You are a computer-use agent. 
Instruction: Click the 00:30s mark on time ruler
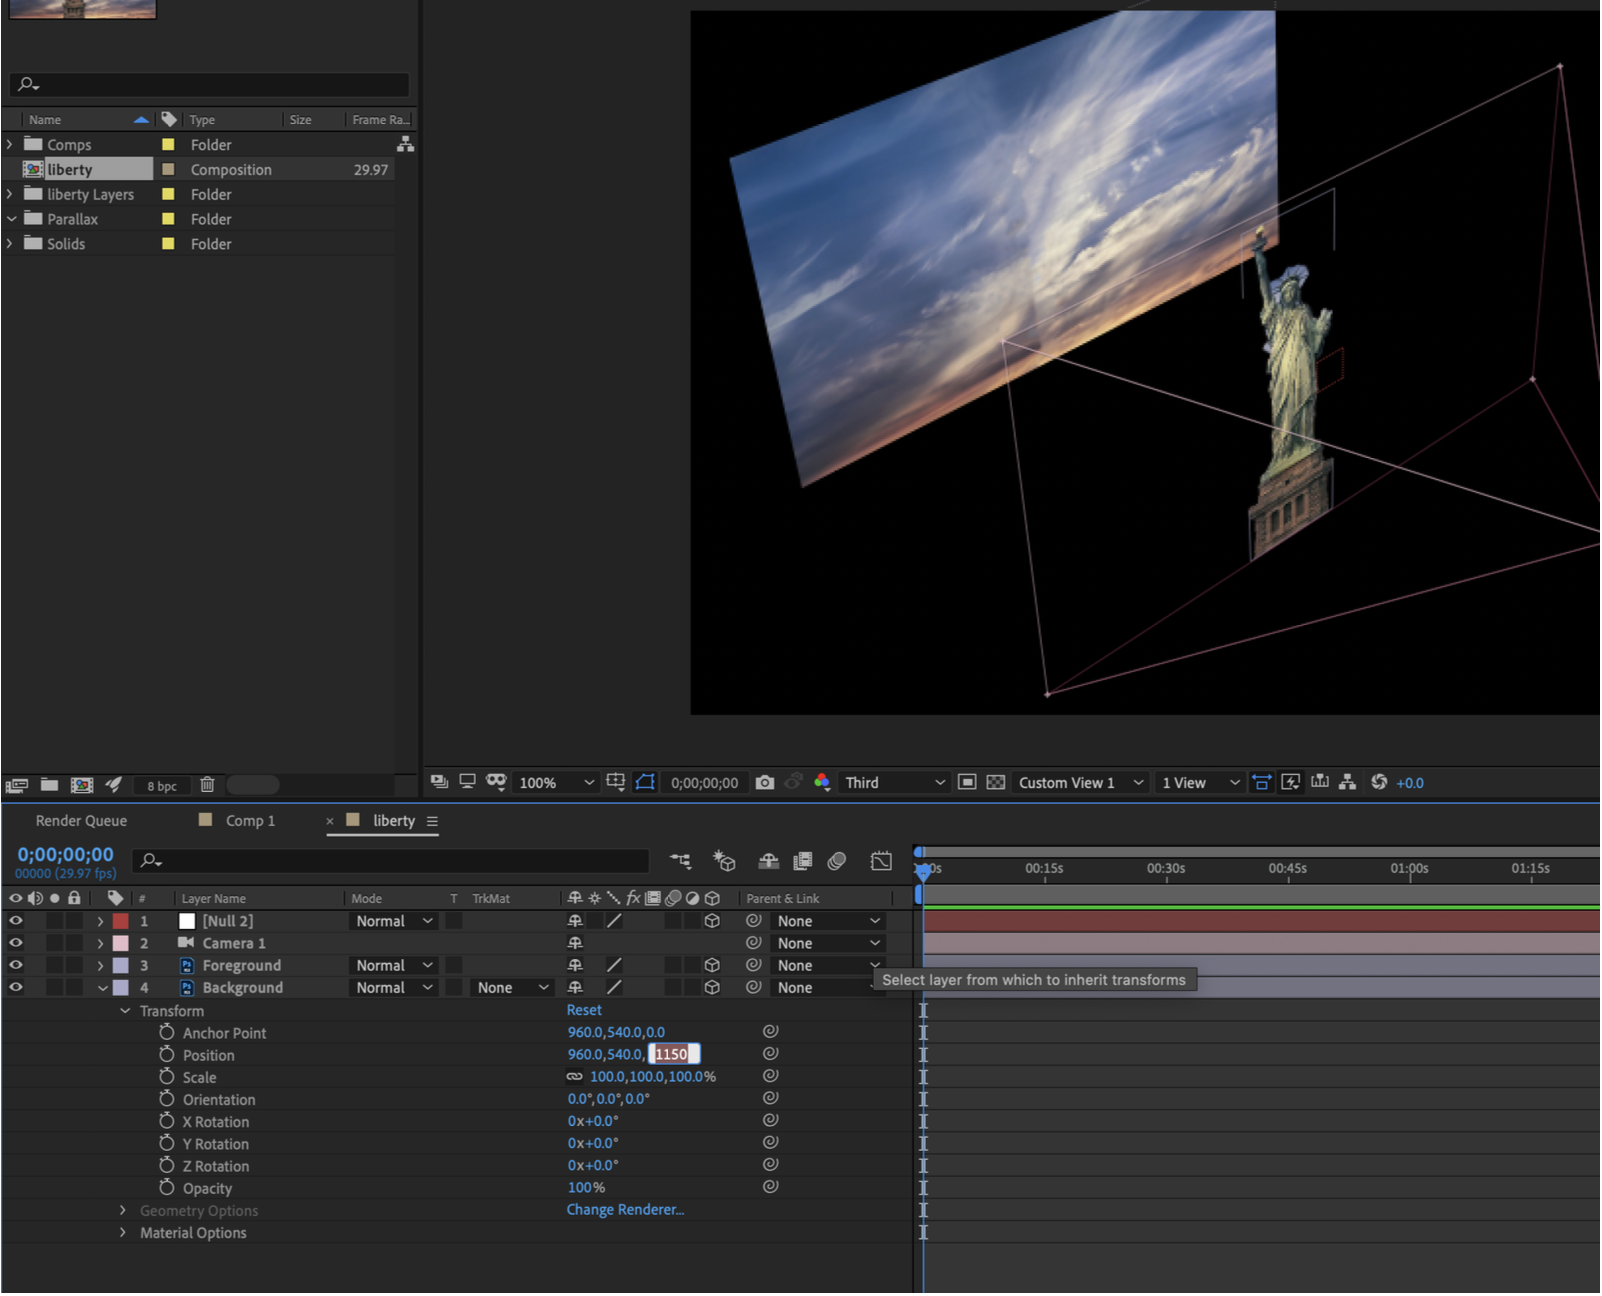click(1166, 868)
